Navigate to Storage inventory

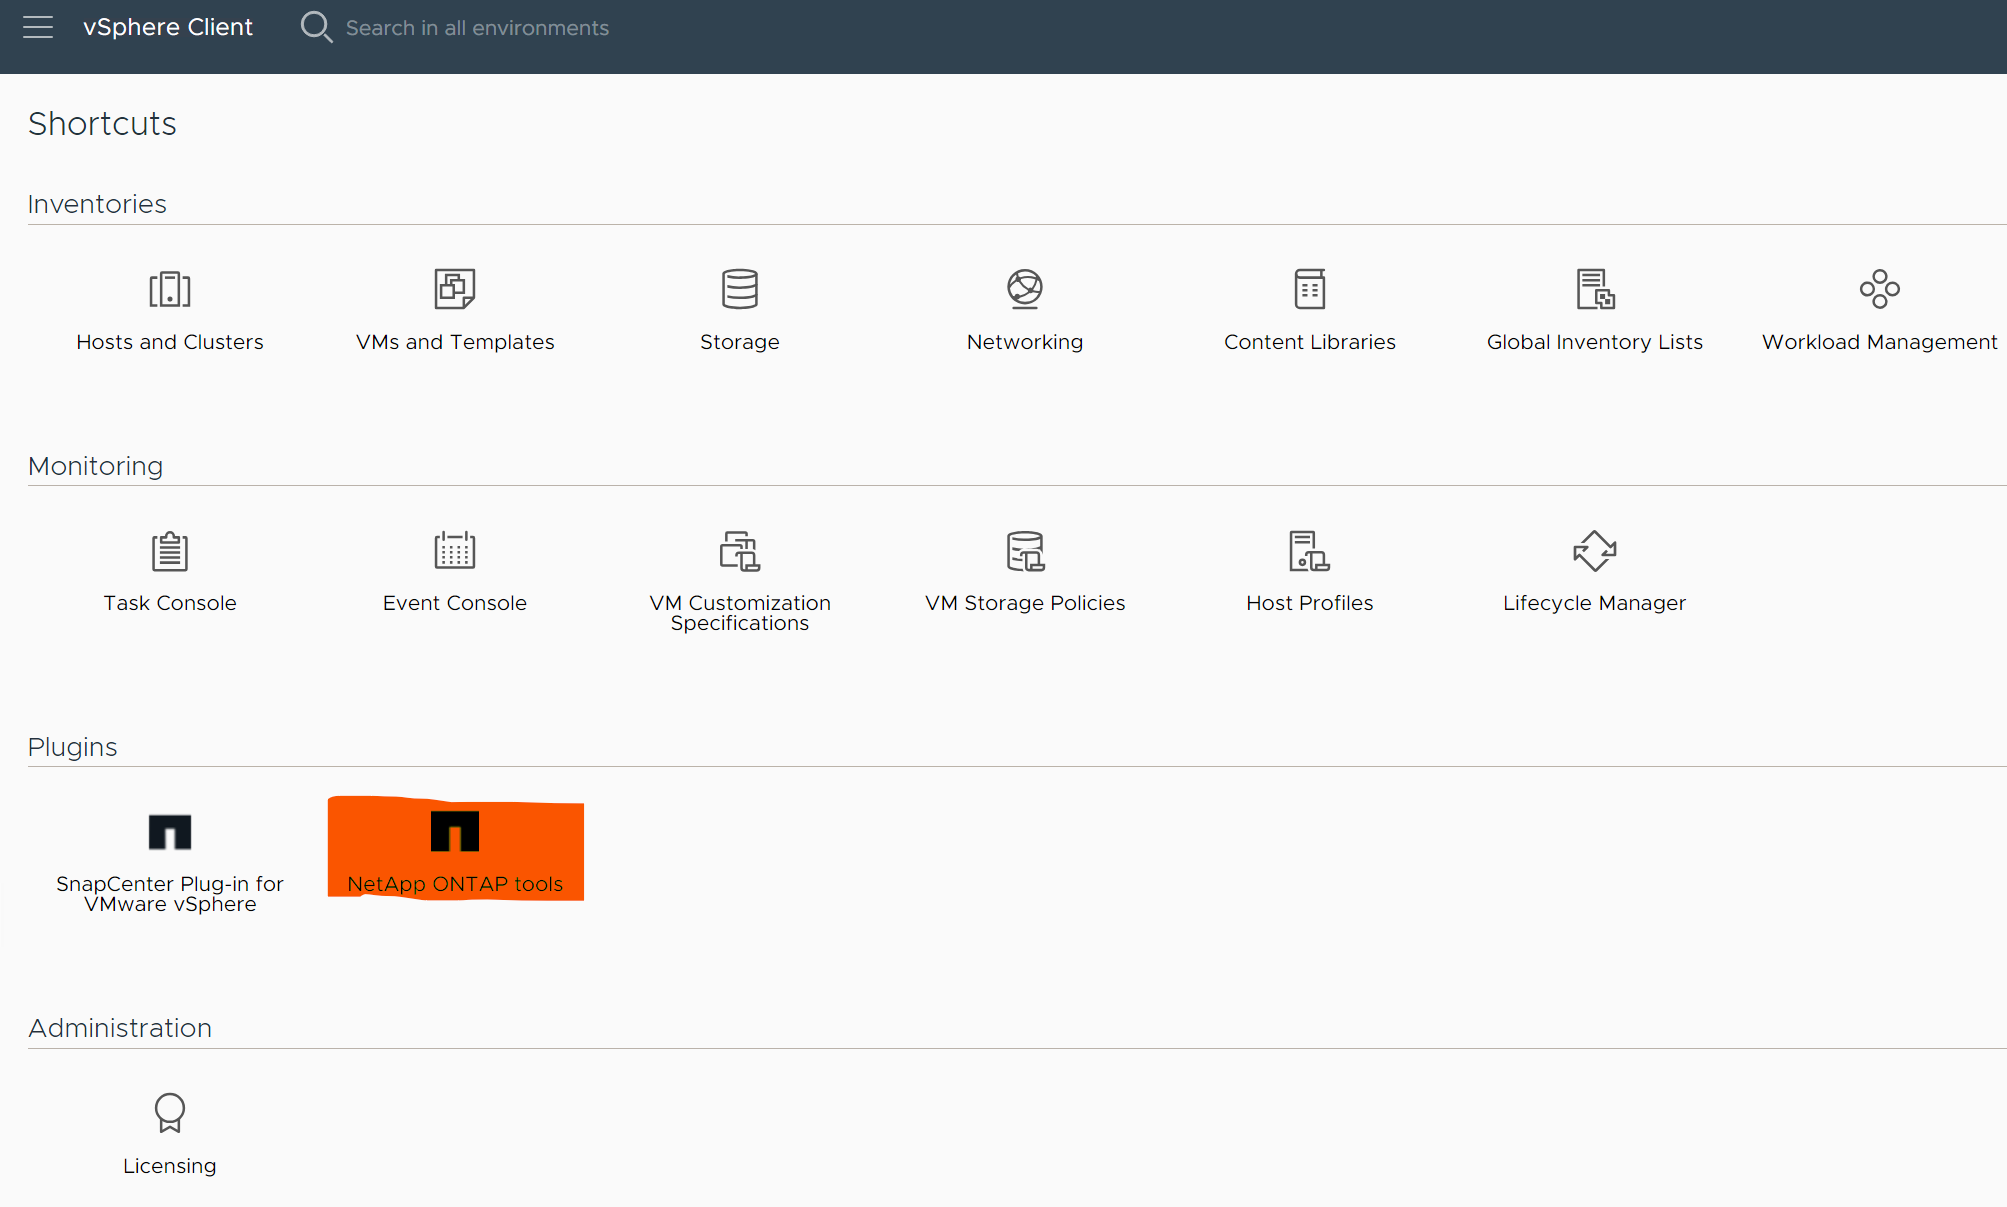click(738, 305)
